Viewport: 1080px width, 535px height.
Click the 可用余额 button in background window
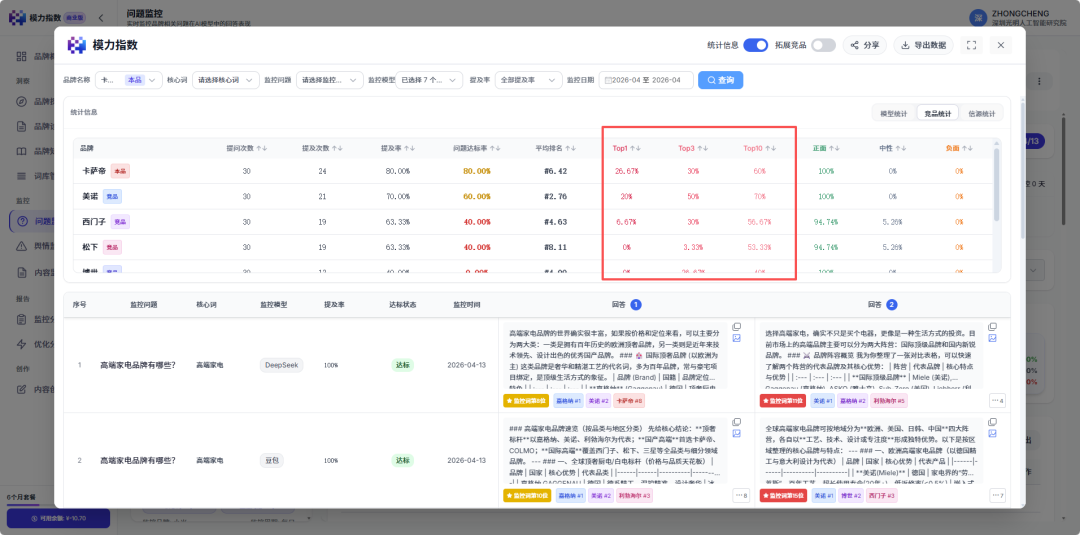pos(58,518)
